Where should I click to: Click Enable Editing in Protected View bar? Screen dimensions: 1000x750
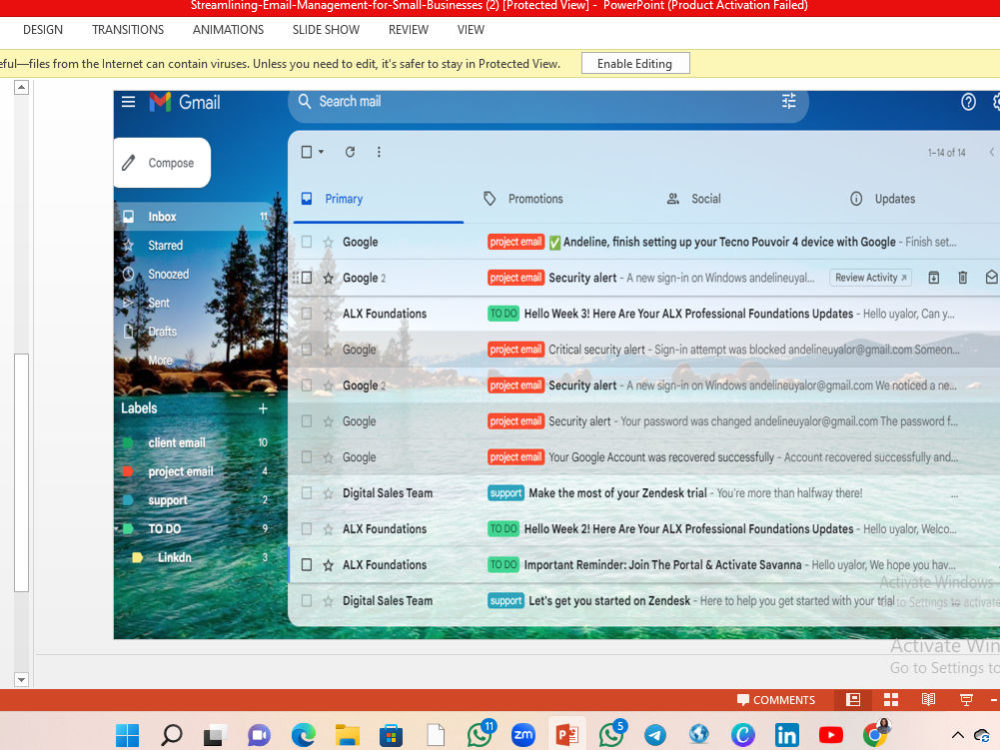point(635,64)
